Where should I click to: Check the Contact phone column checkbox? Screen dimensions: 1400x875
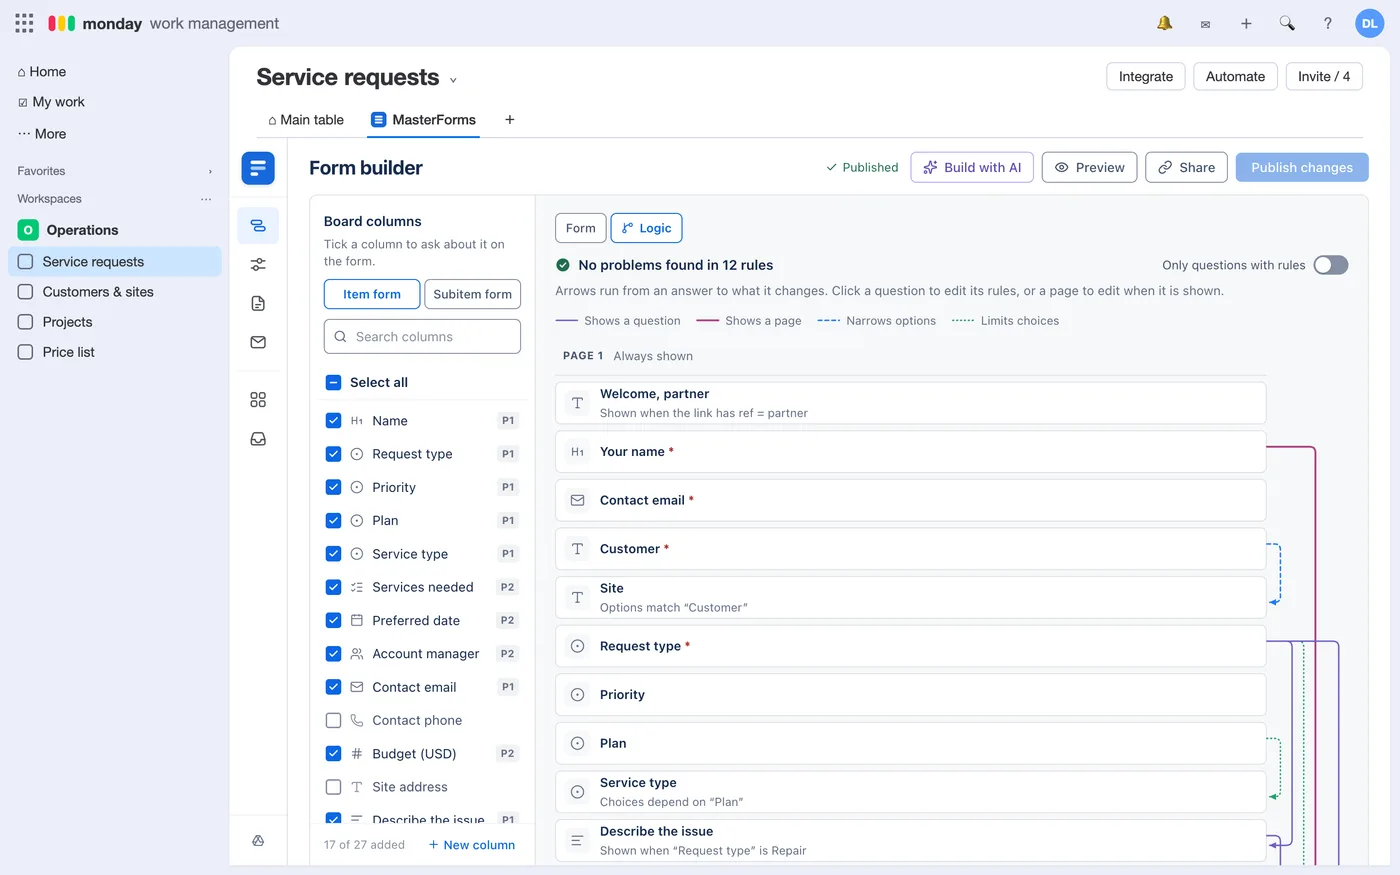[334, 721]
